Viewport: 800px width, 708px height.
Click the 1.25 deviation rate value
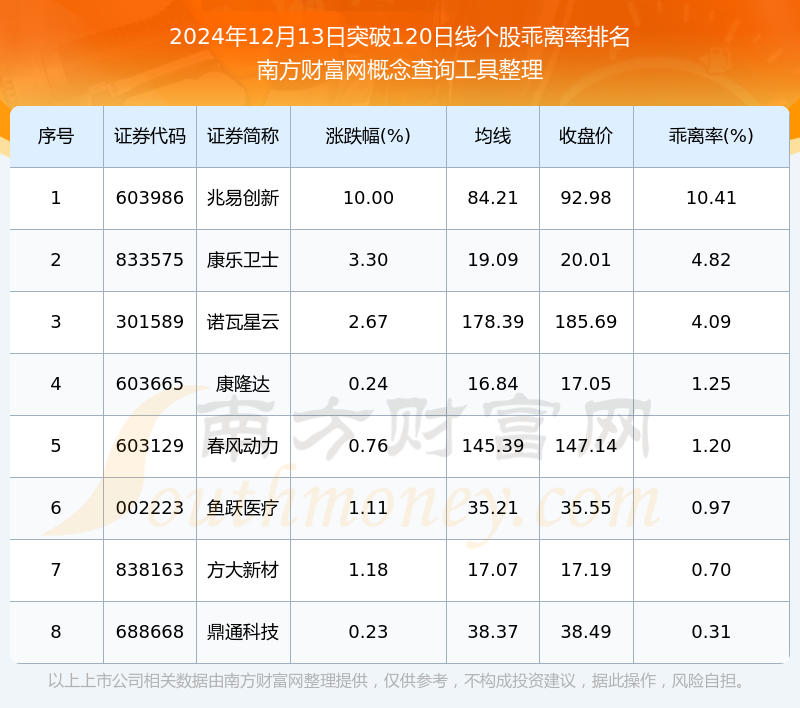click(711, 384)
